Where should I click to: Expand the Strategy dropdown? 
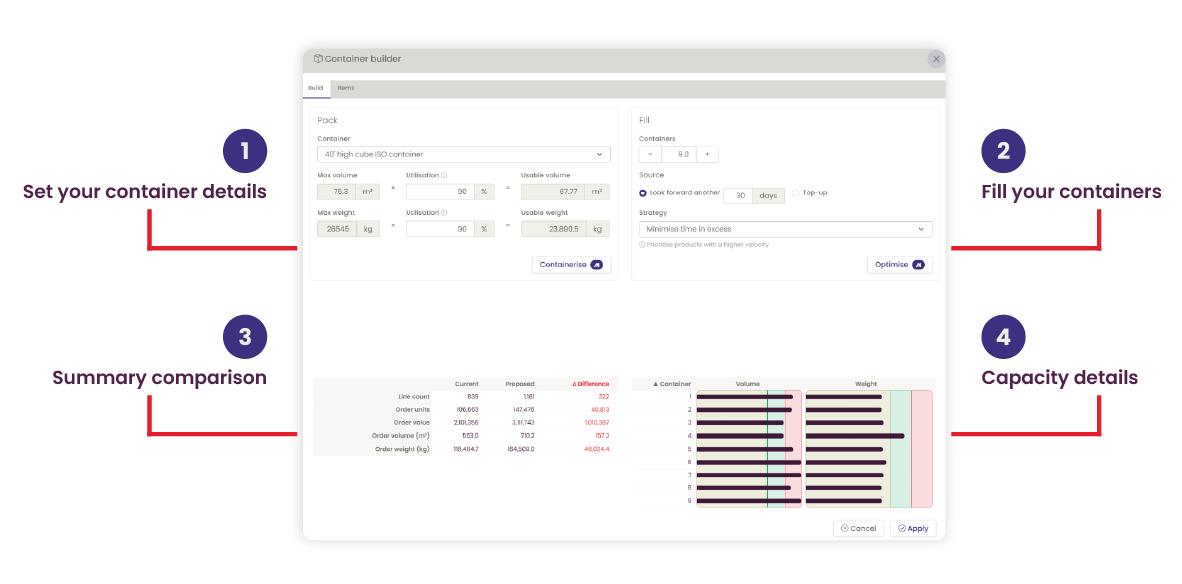785,229
